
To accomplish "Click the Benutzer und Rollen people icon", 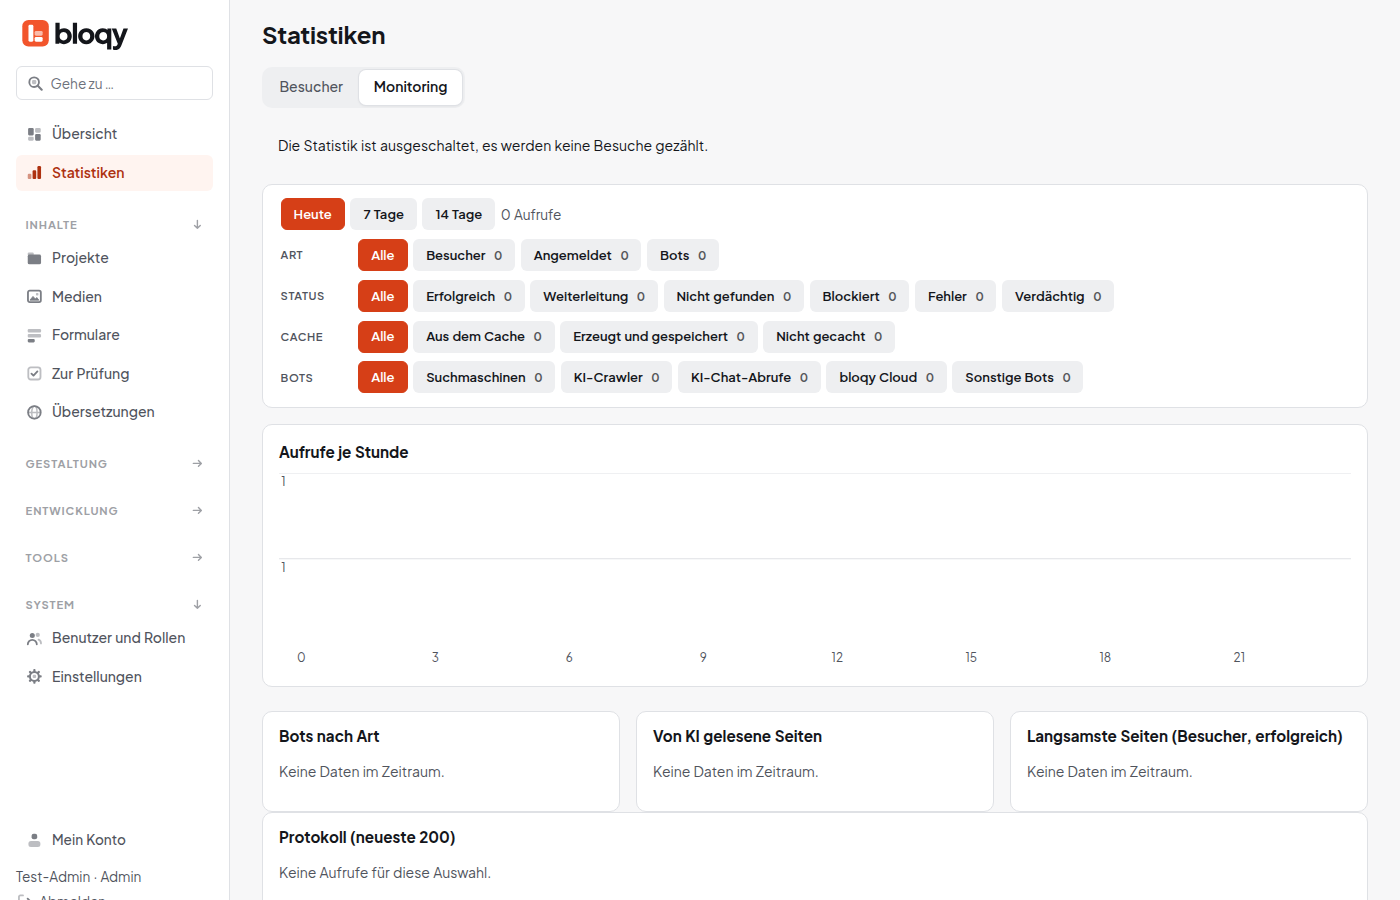I will pos(34,638).
